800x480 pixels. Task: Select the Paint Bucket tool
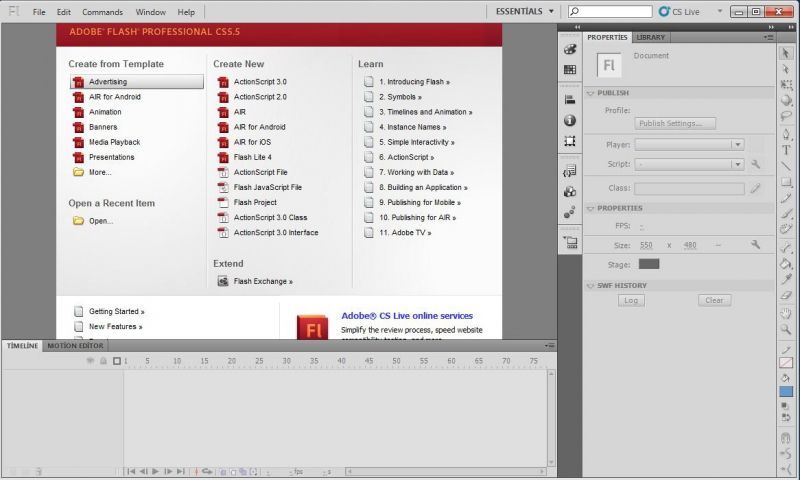786,263
